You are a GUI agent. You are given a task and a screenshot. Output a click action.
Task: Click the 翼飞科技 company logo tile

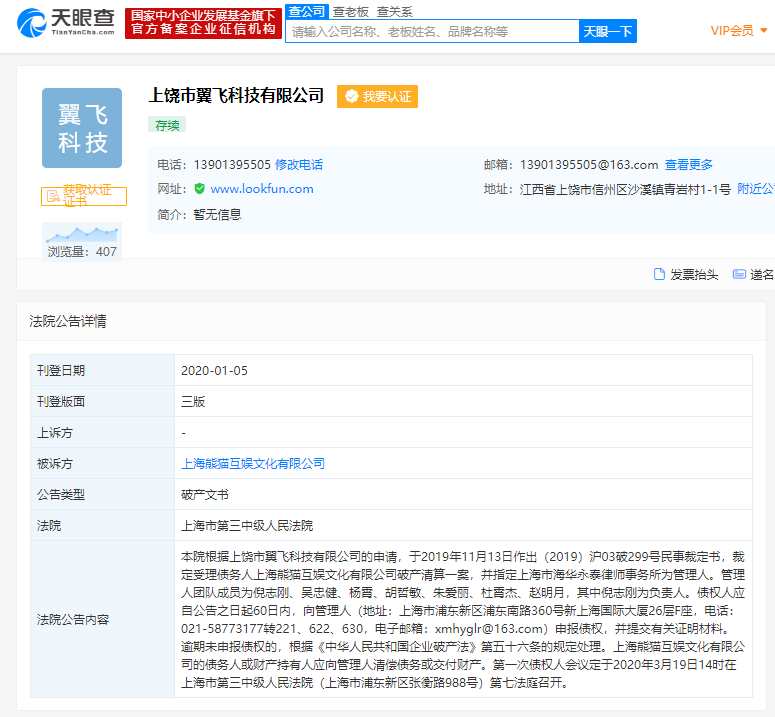pyautogui.click(x=82, y=128)
